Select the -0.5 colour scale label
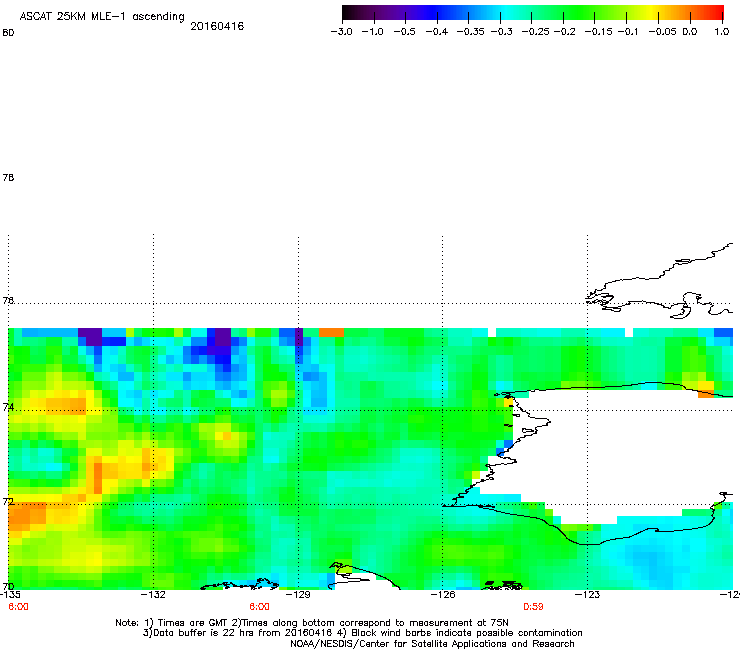 (404, 32)
